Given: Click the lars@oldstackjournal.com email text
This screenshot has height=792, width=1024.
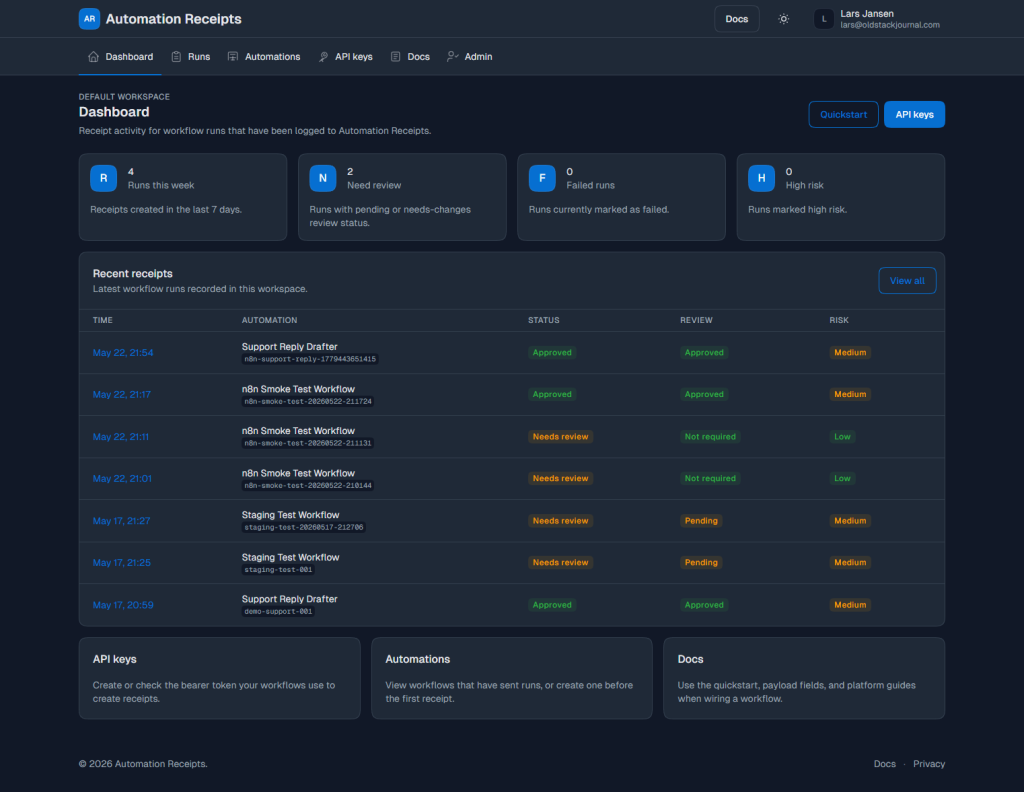Looking at the screenshot, I should [889, 25].
